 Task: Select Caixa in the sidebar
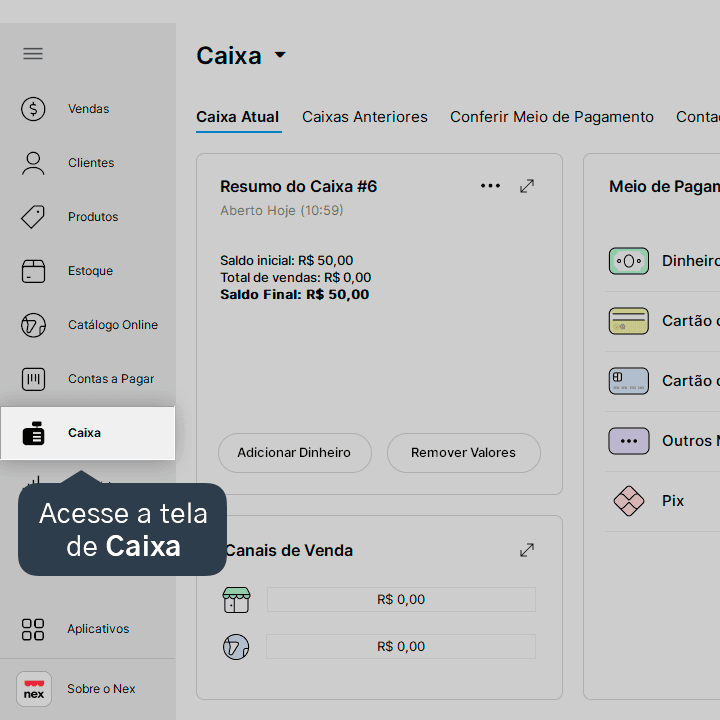88,433
